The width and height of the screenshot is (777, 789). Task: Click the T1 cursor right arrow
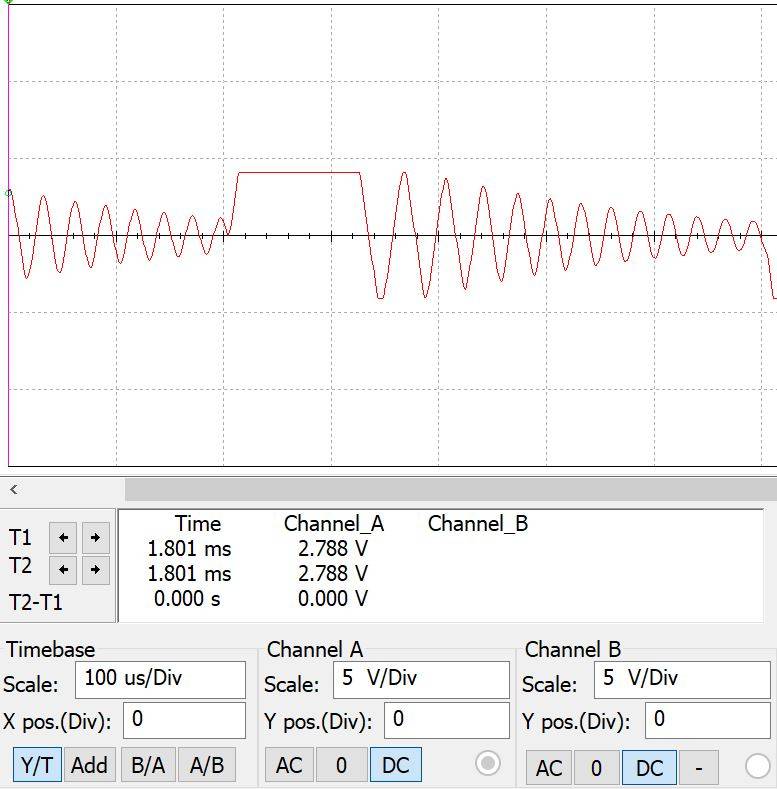pyautogui.click(x=95, y=537)
